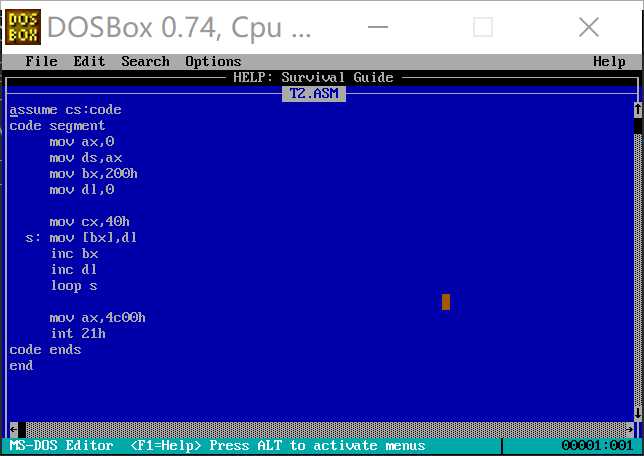Minimize the DOSBox window
This screenshot has height=456, width=644.
(378, 28)
